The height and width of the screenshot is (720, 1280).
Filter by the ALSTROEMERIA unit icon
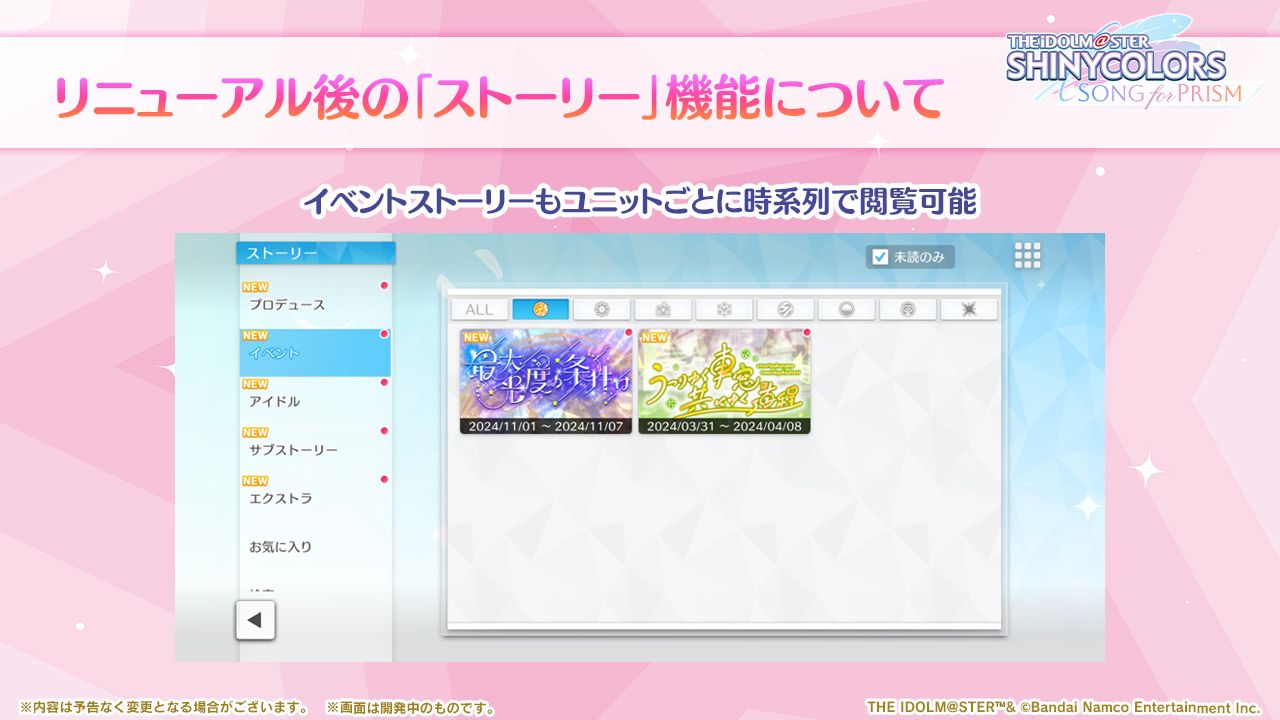coord(724,310)
